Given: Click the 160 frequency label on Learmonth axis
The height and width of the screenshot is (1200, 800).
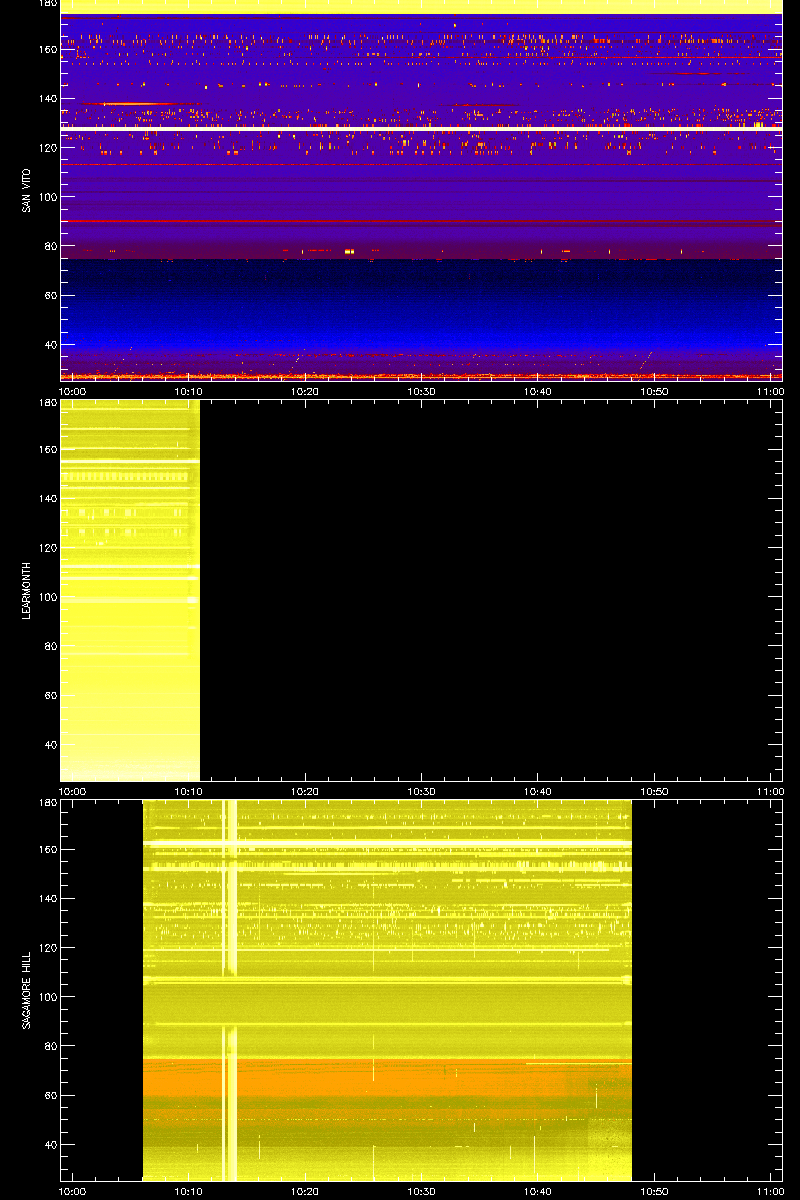Looking at the screenshot, I should [47, 449].
